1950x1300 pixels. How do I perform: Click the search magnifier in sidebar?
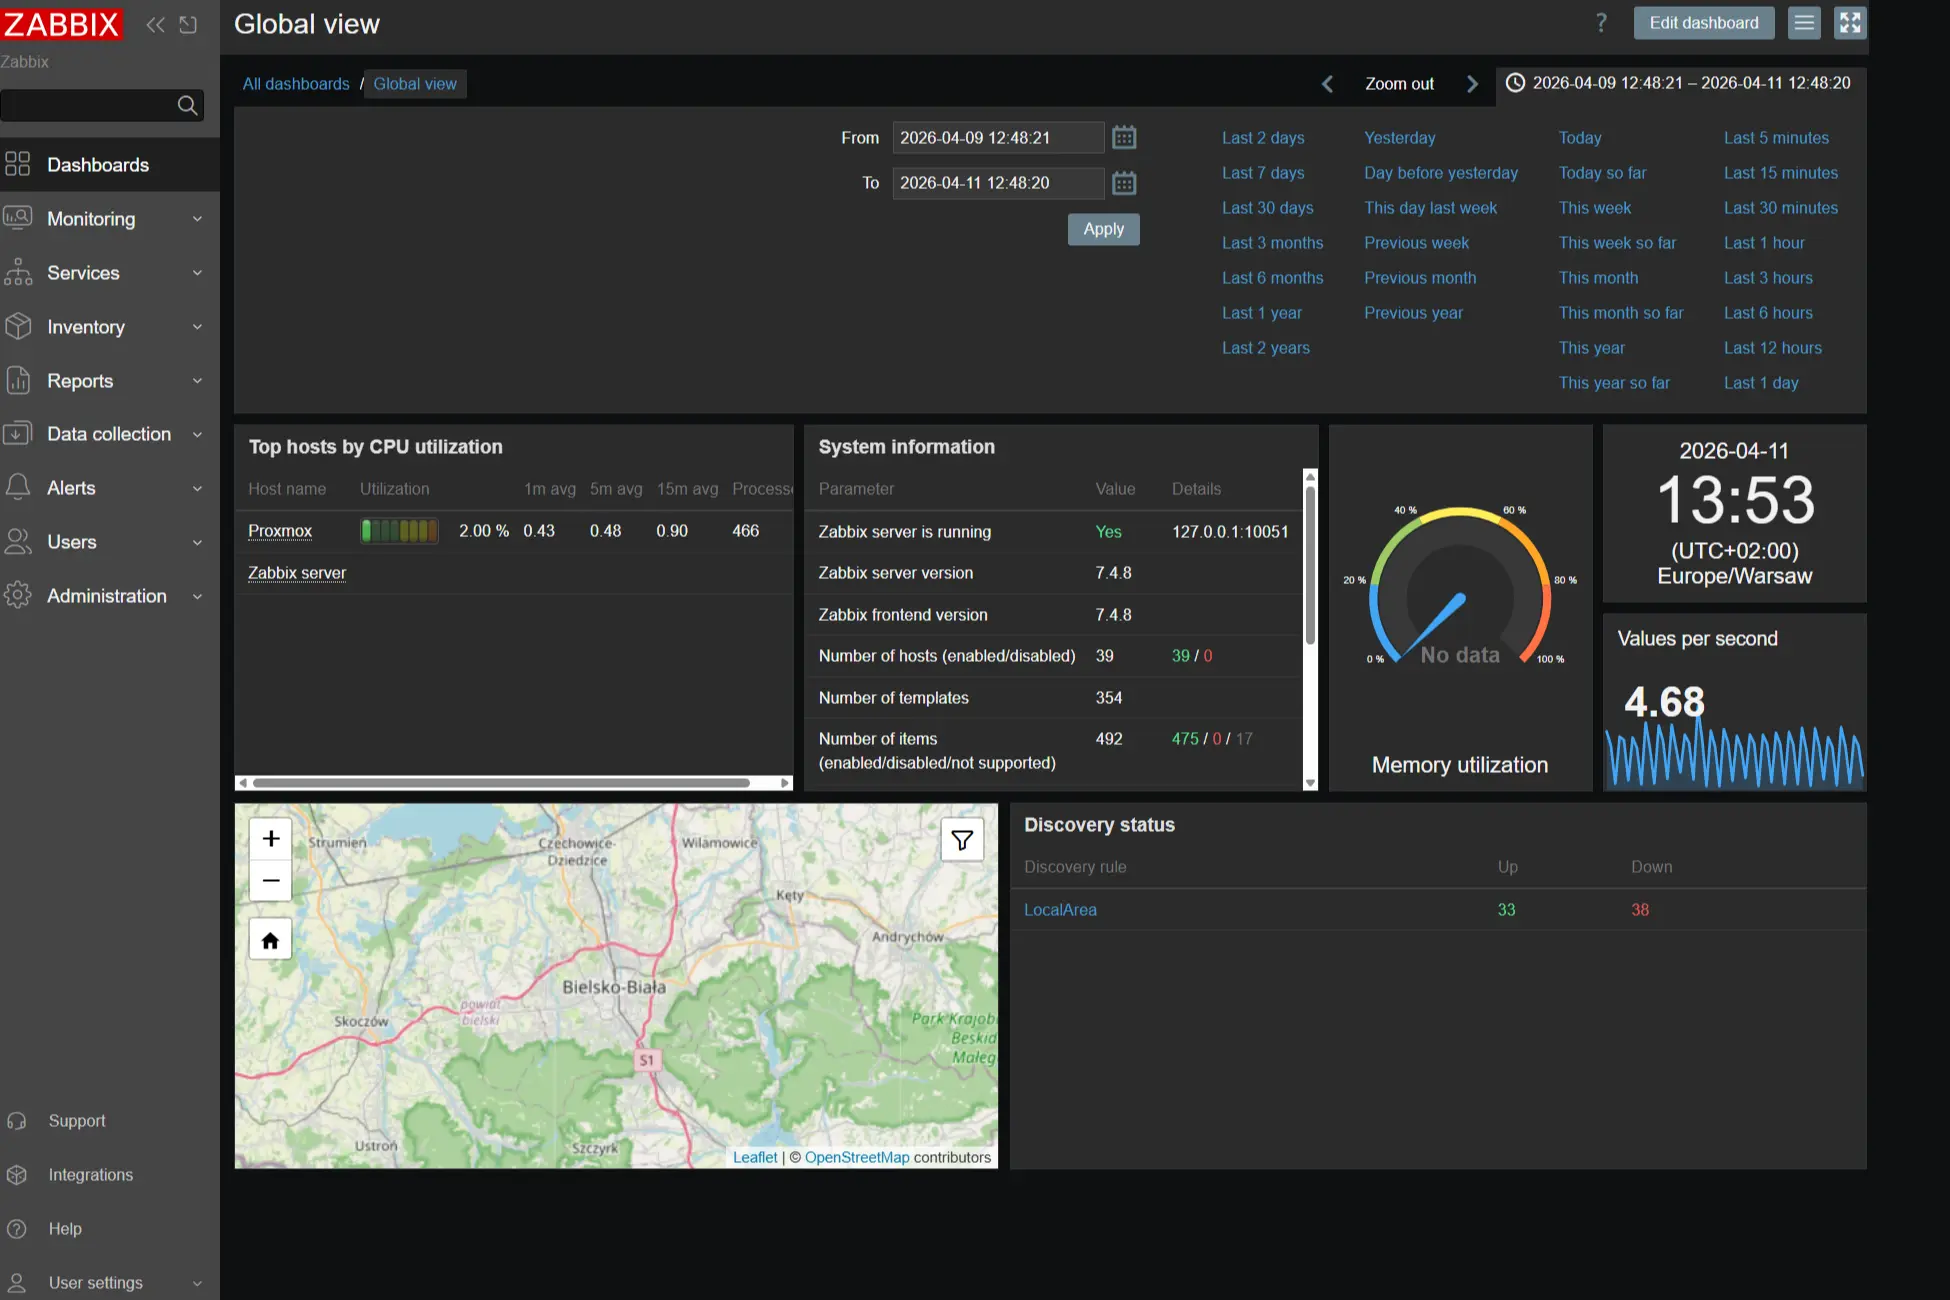pyautogui.click(x=187, y=105)
